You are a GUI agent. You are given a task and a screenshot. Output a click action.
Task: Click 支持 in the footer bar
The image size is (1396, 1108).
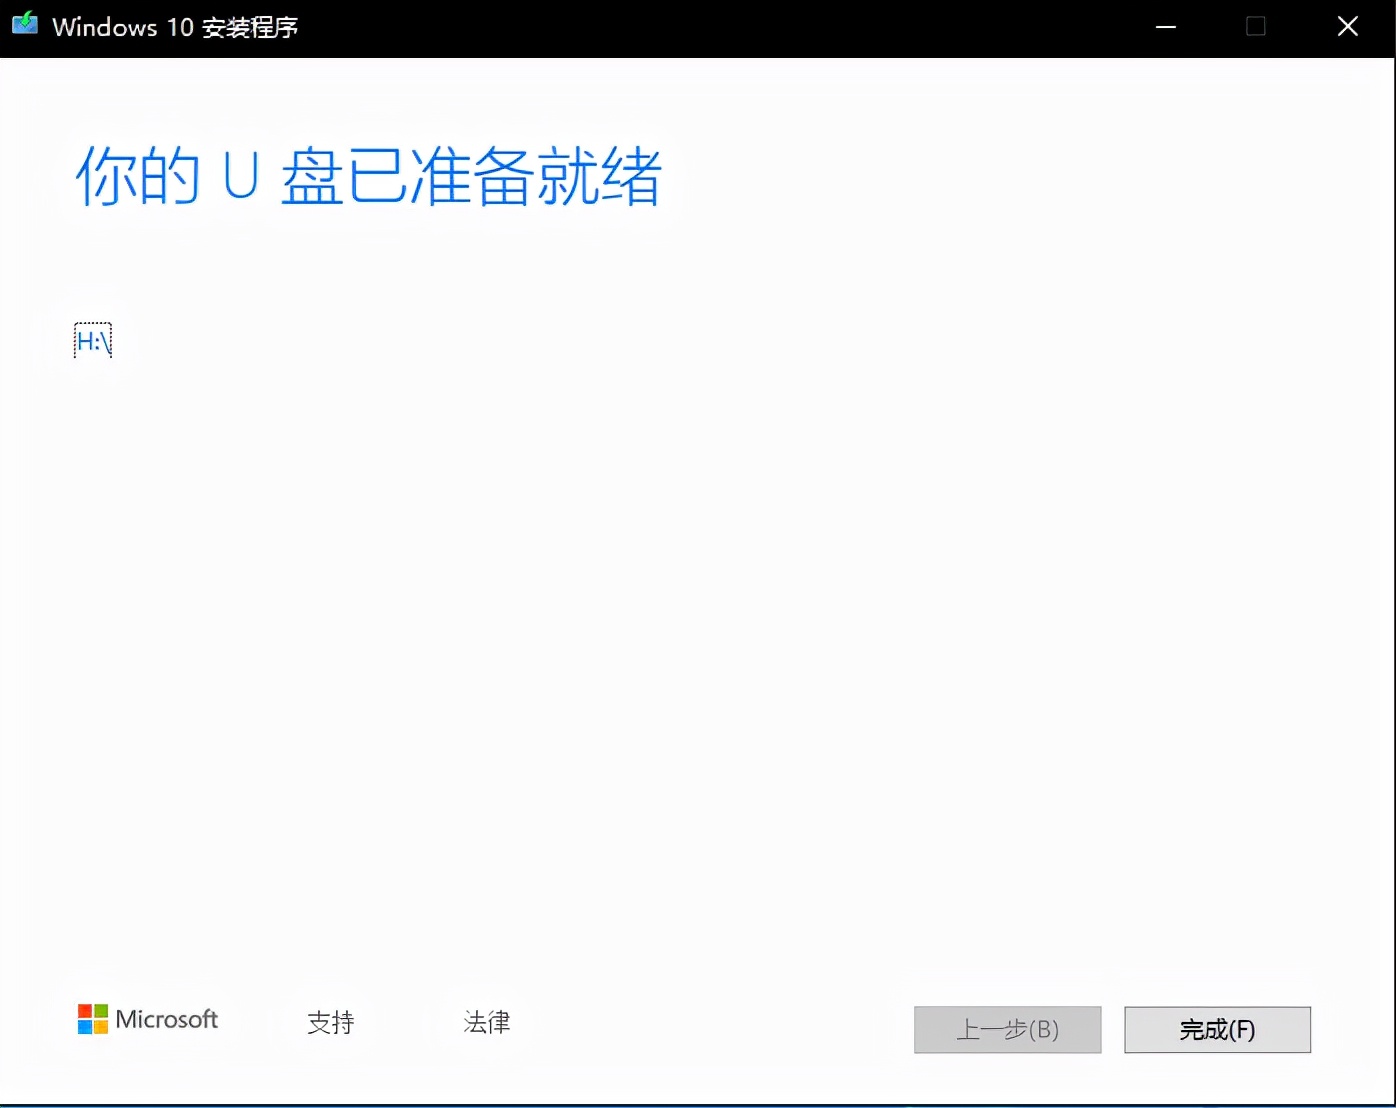click(x=330, y=1023)
